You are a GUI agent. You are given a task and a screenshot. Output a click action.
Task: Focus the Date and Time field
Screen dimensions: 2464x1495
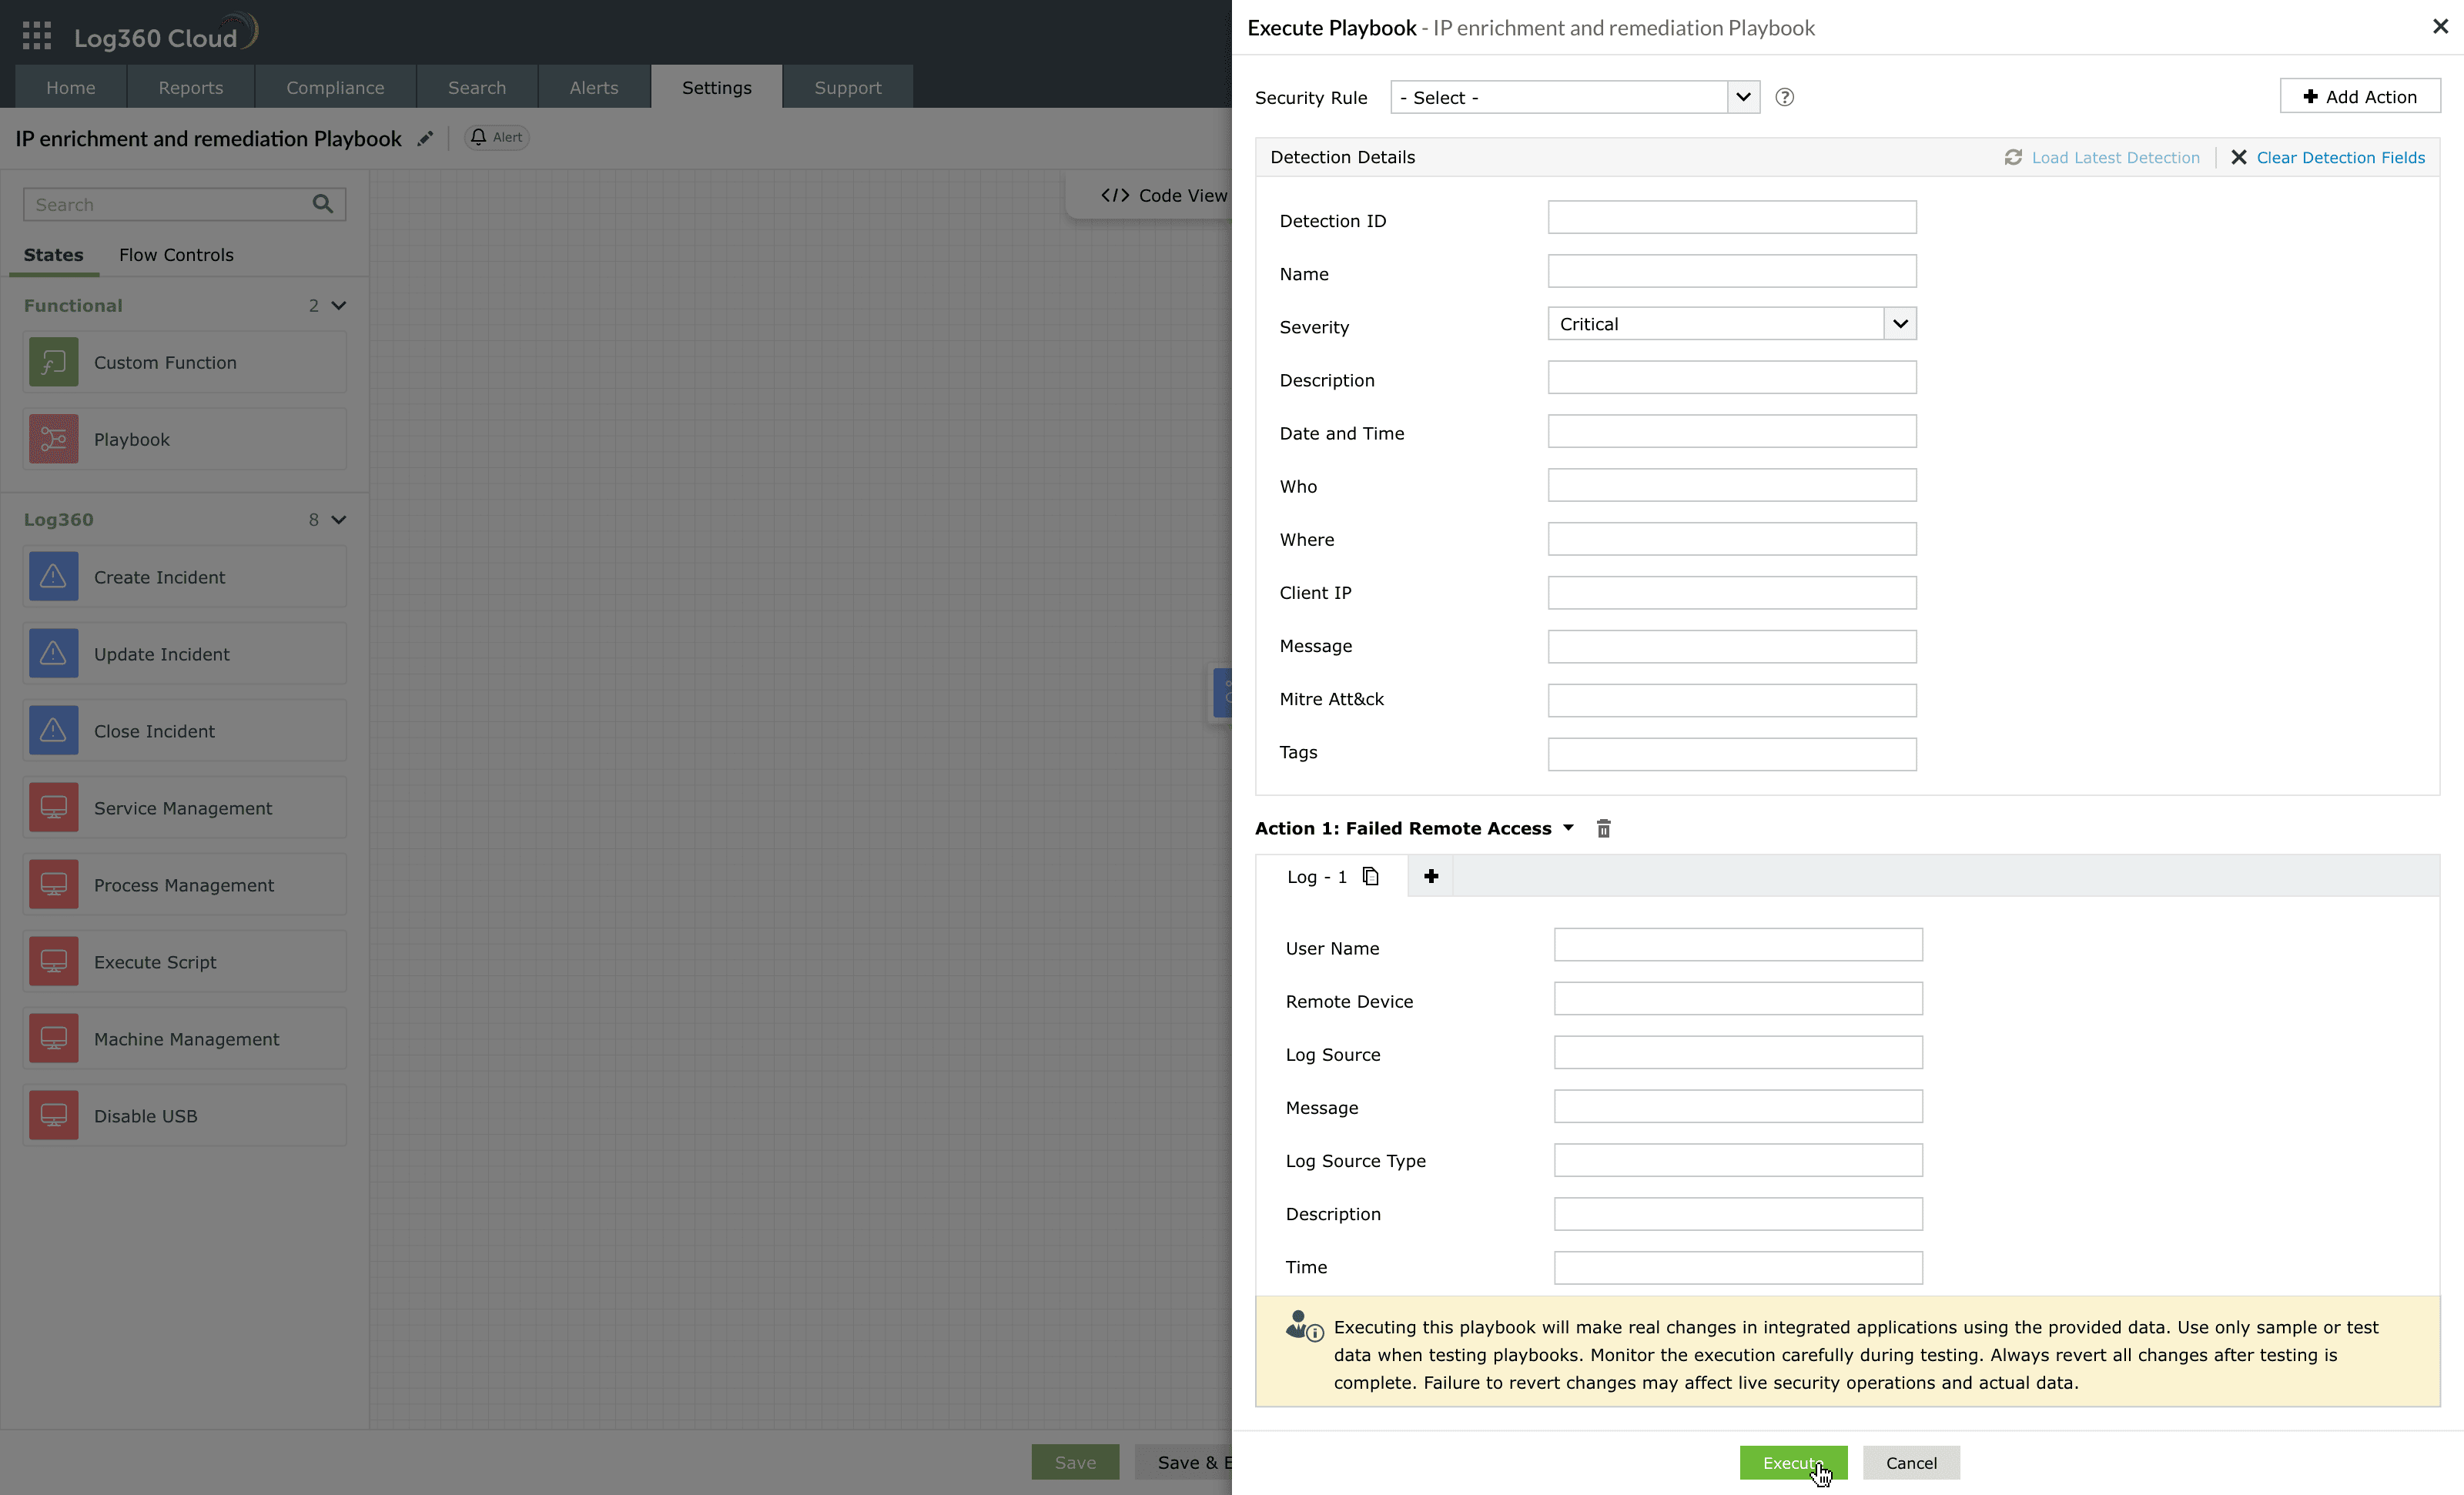[x=1732, y=431]
